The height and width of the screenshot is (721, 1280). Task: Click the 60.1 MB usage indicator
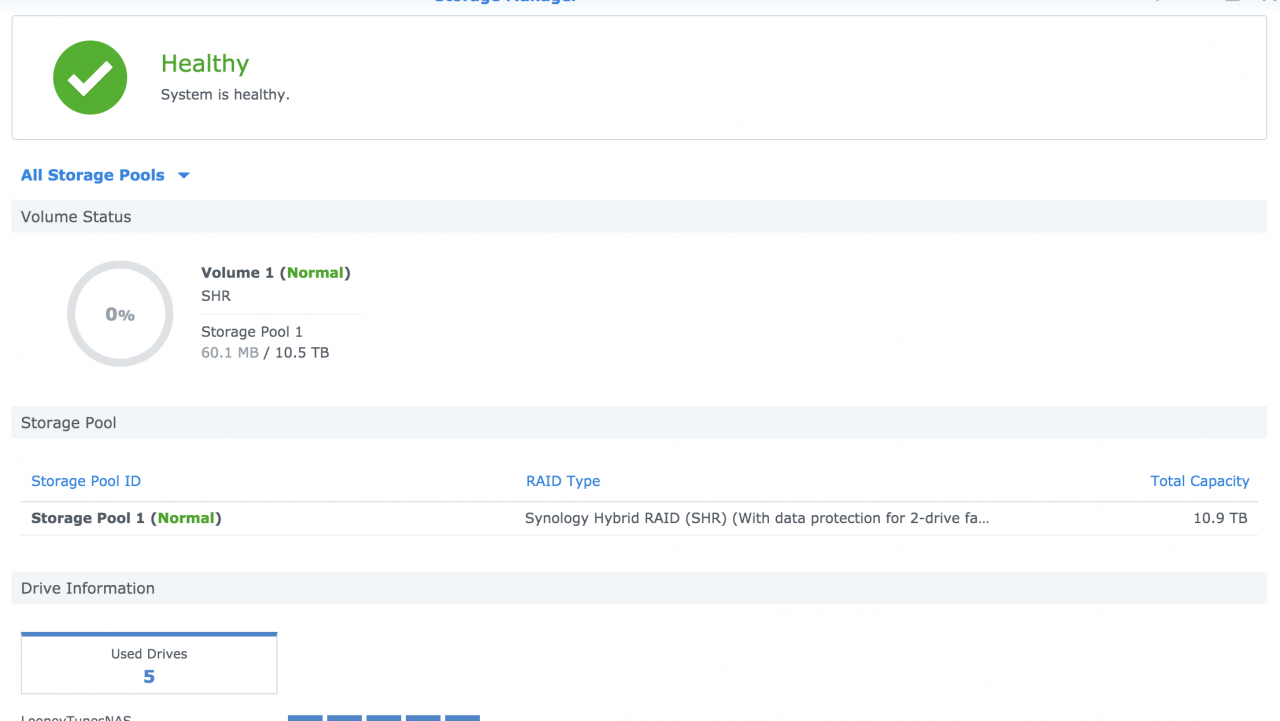tap(229, 352)
